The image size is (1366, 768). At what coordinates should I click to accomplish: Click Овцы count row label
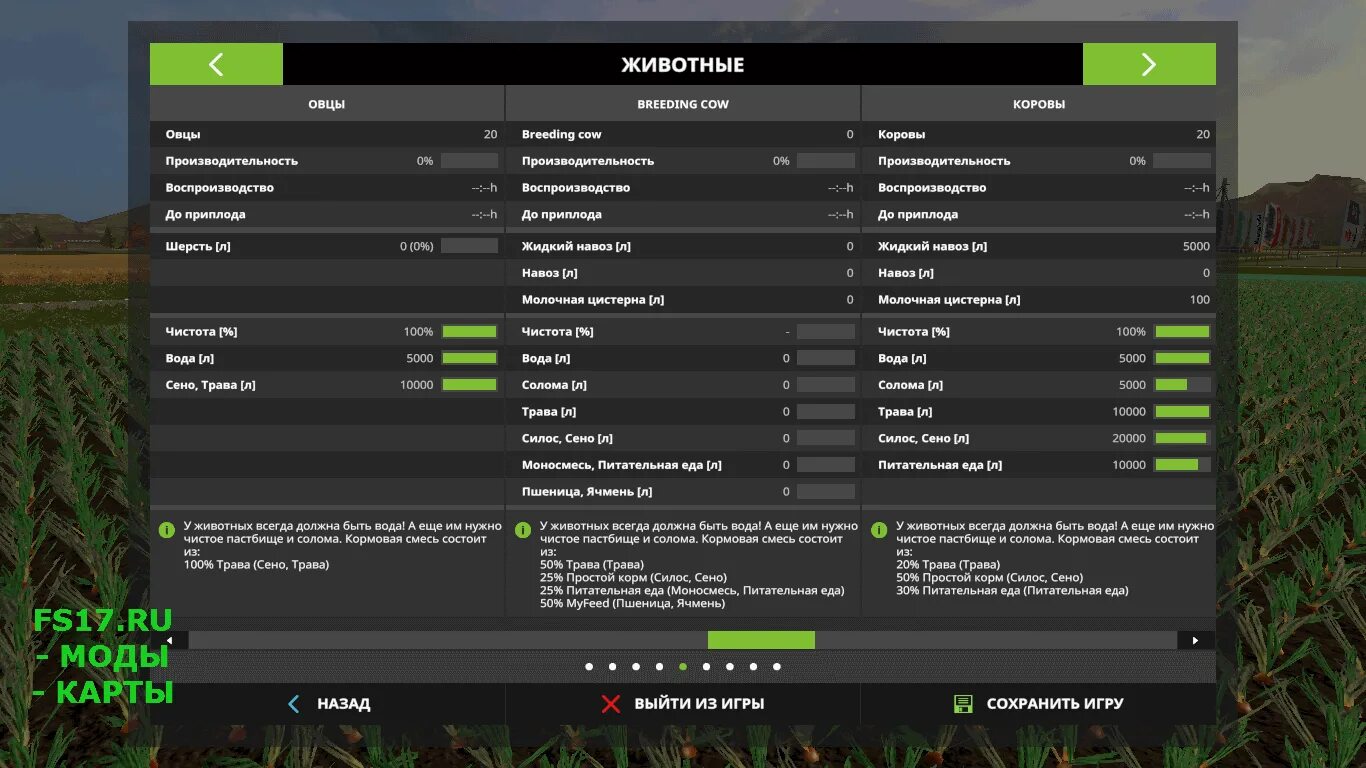[183, 134]
